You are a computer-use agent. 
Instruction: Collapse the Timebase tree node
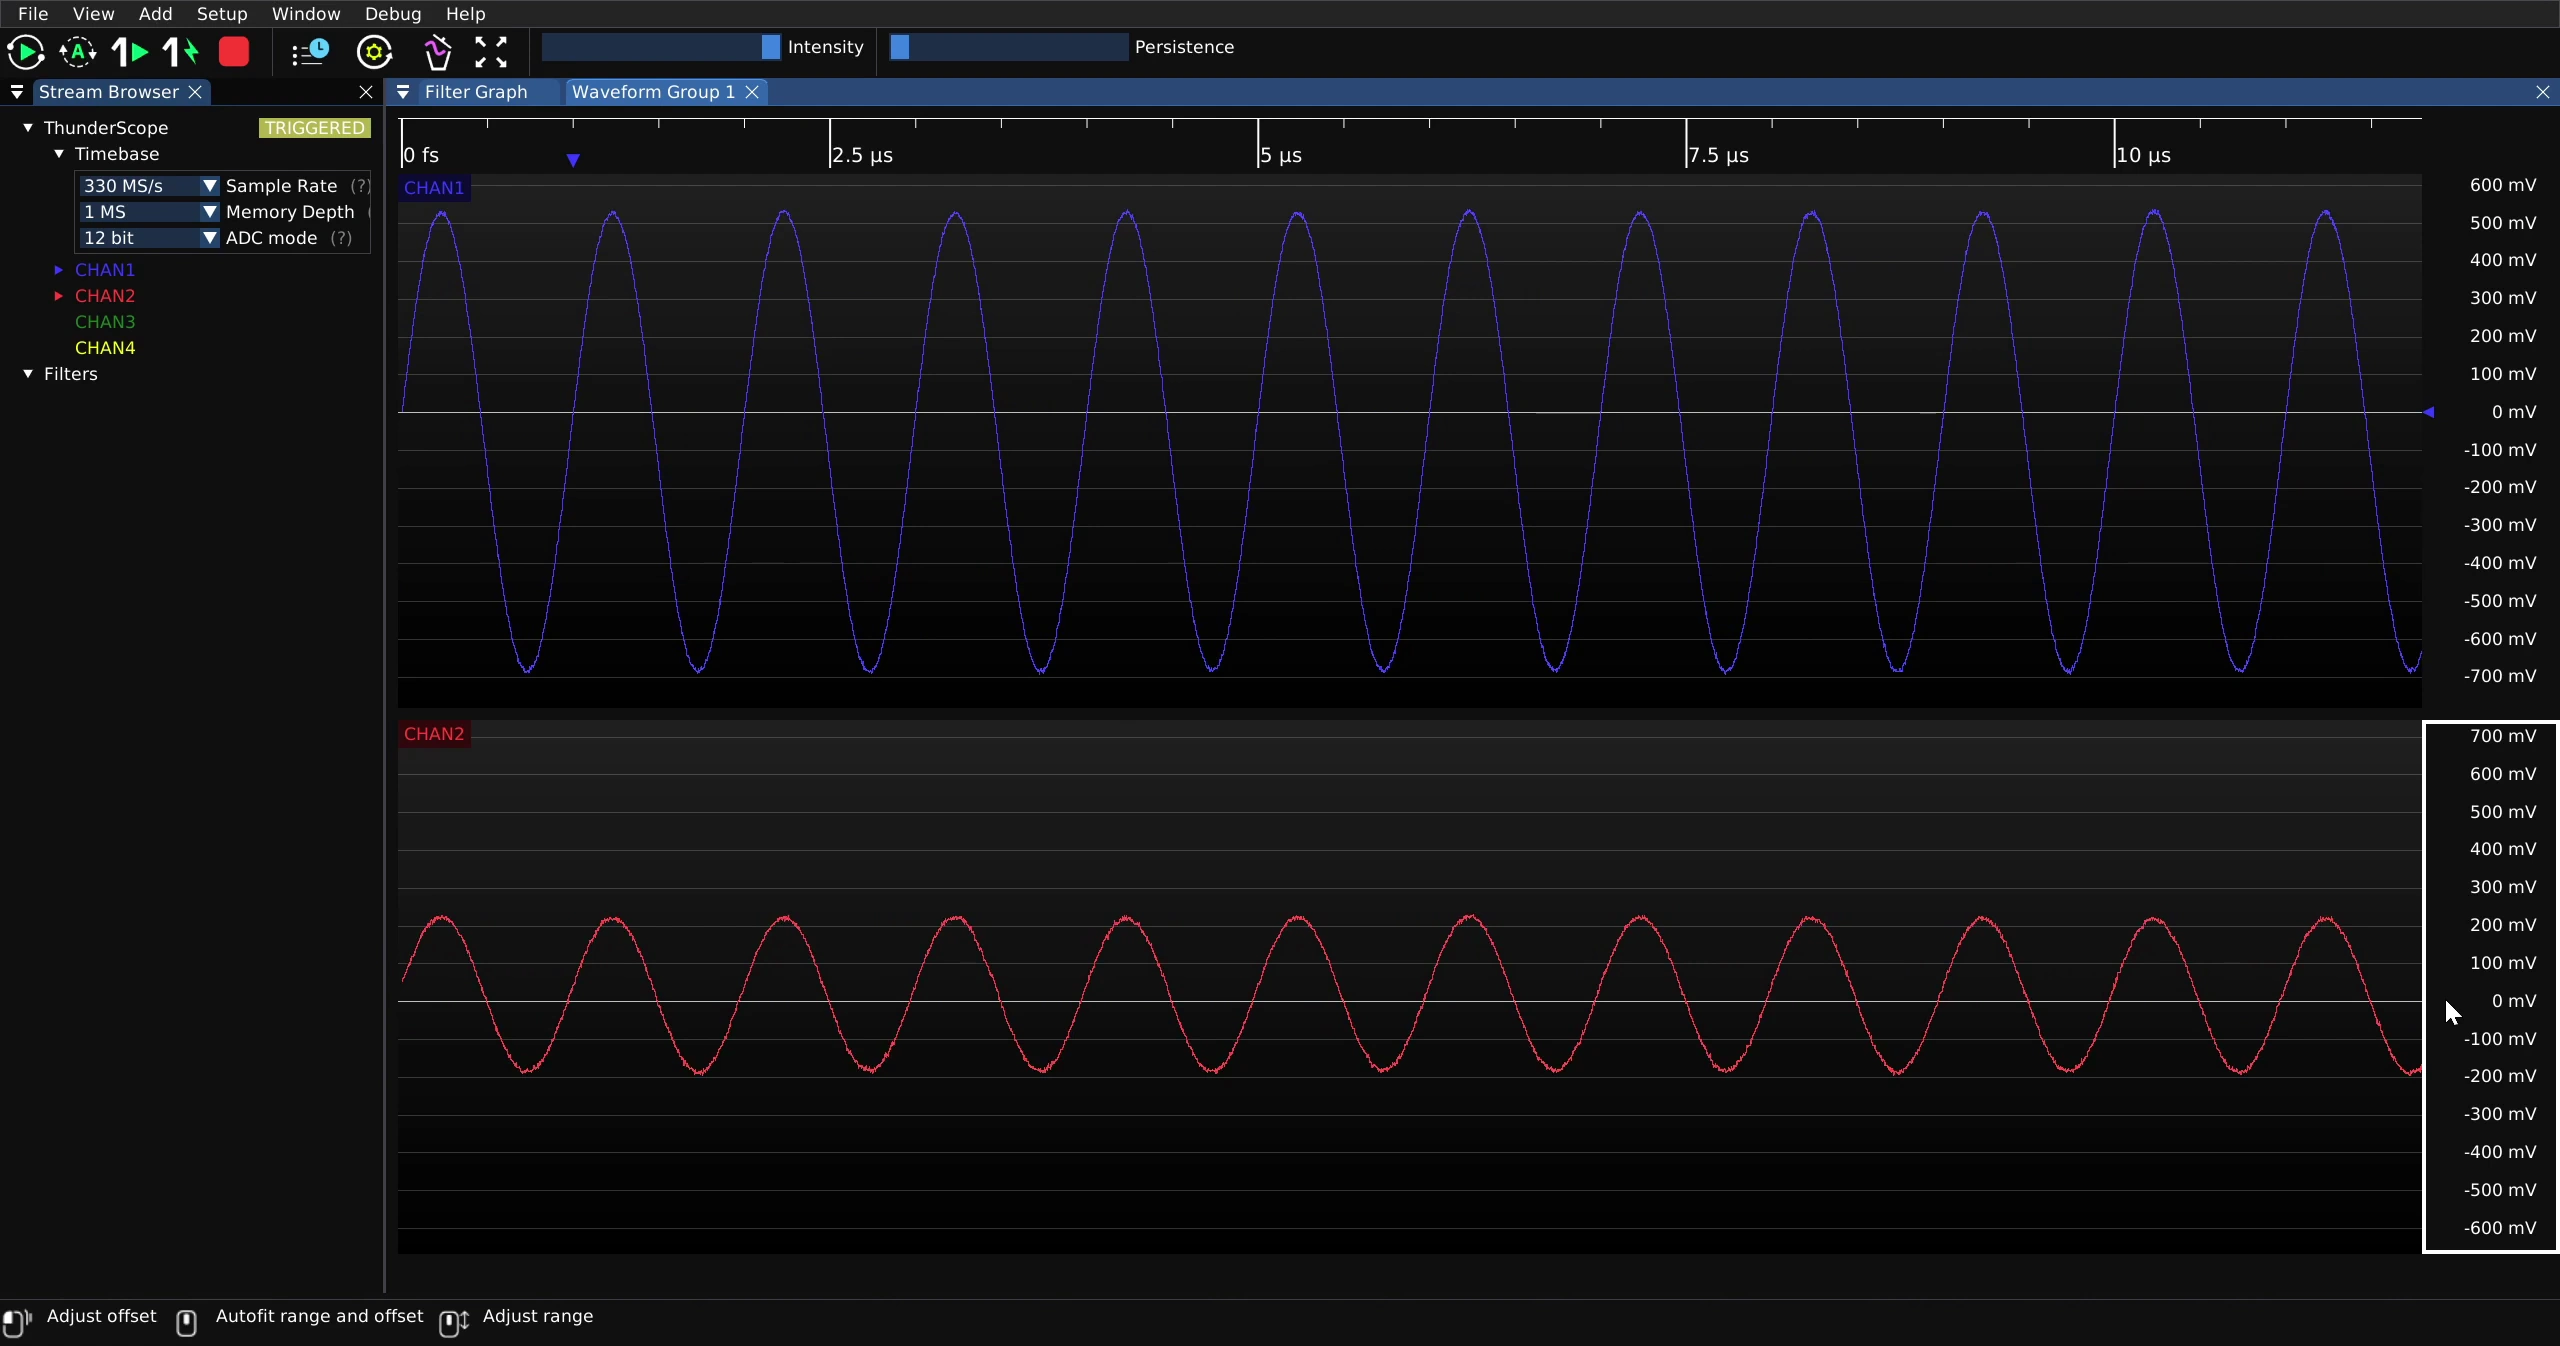(x=59, y=154)
